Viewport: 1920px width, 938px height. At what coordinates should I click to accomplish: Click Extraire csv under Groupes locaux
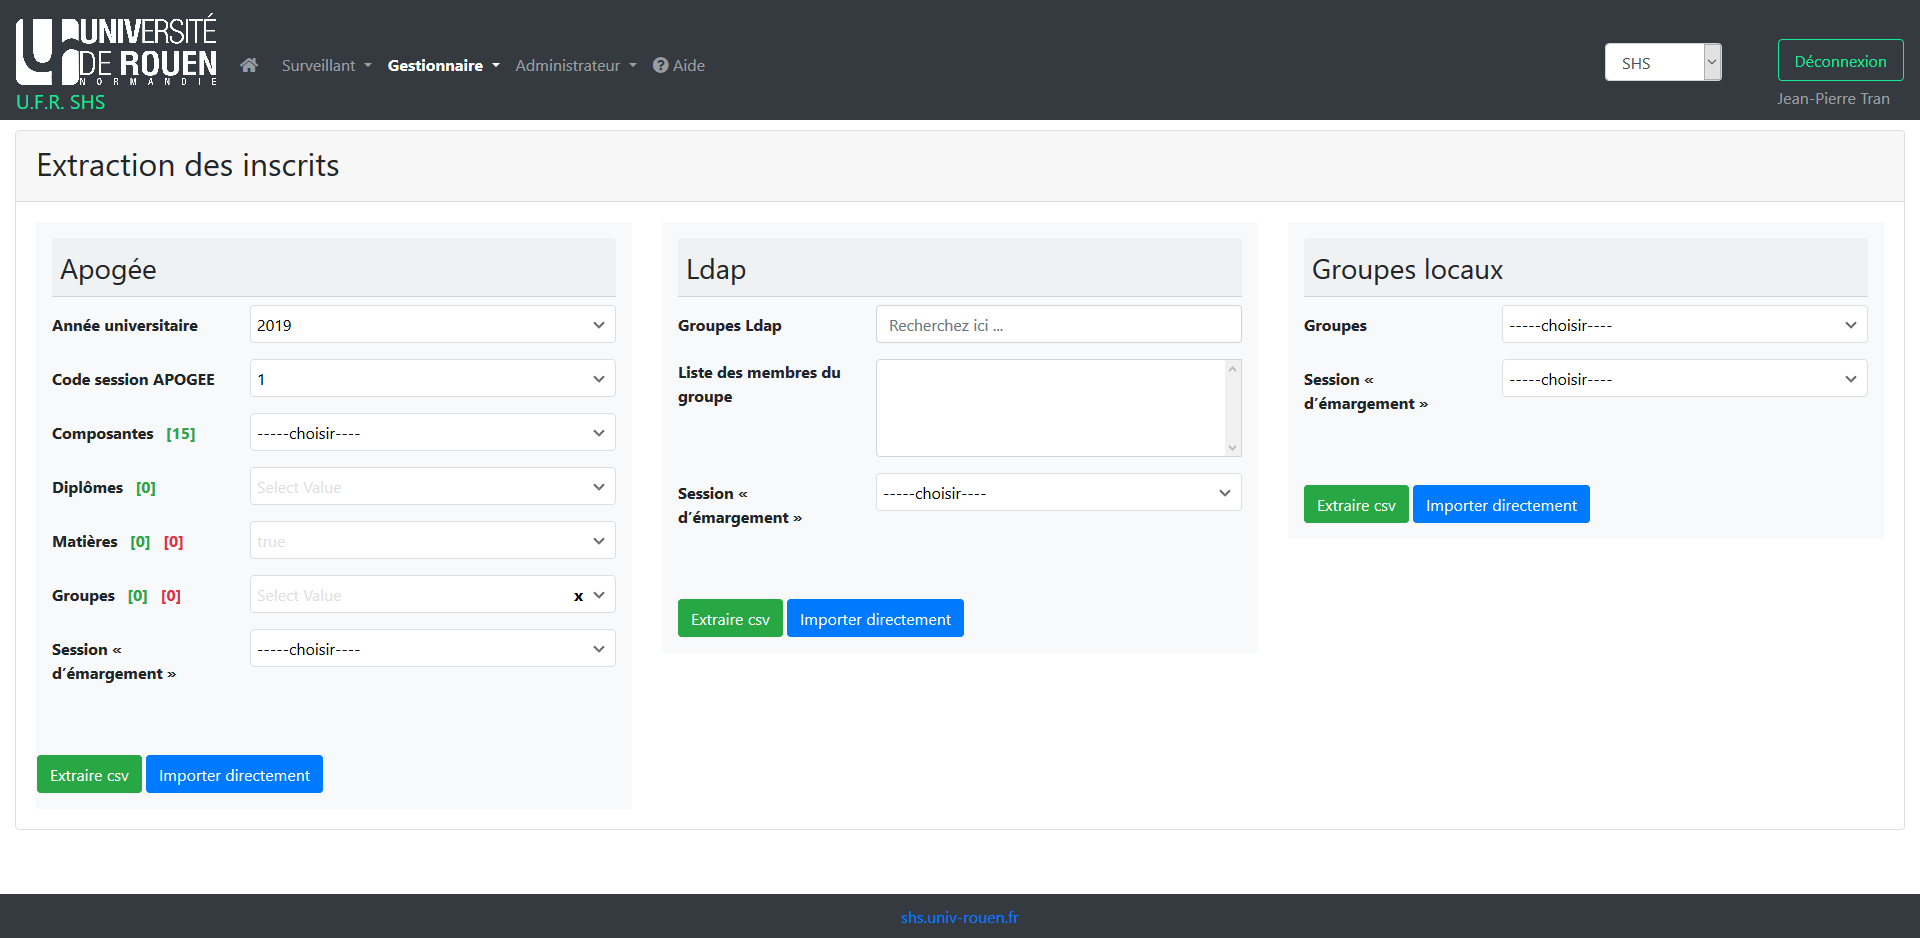click(1355, 505)
